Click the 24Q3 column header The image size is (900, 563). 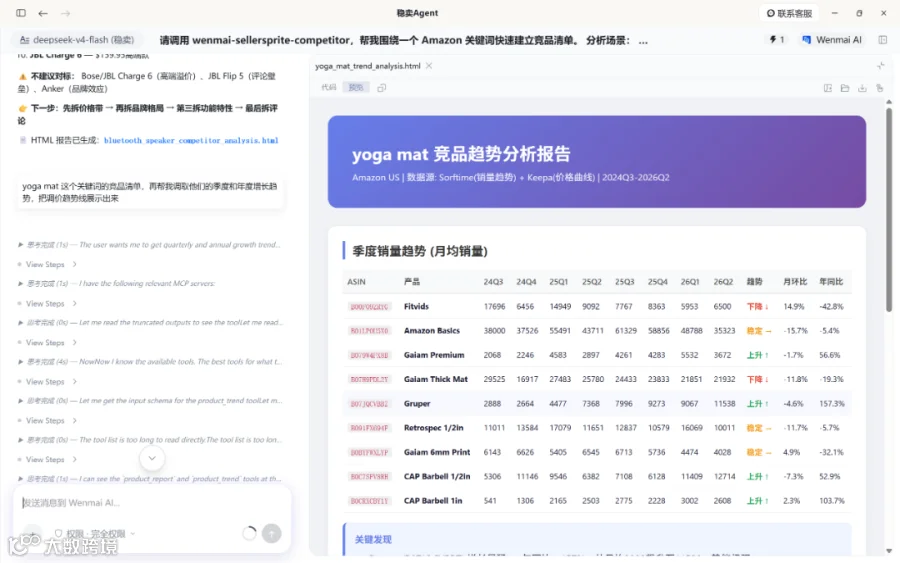click(493, 282)
